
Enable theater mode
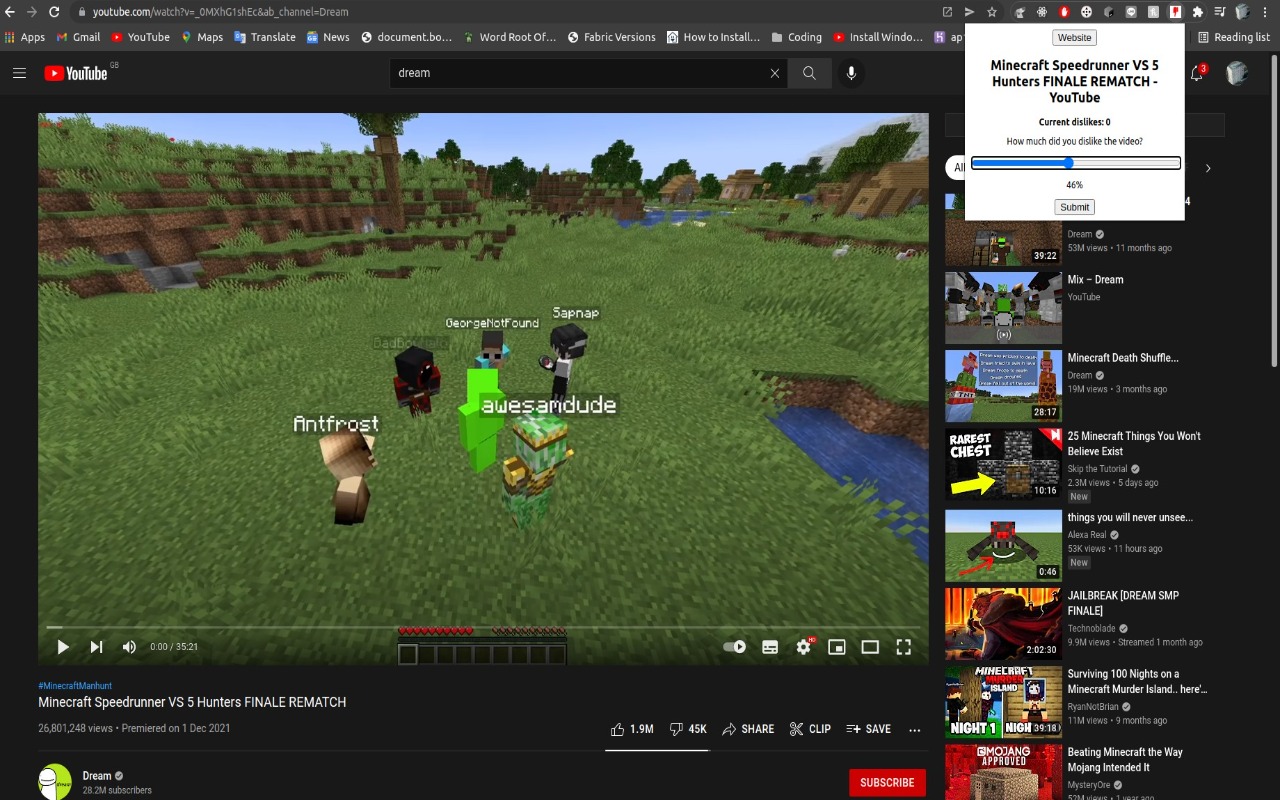[870, 647]
